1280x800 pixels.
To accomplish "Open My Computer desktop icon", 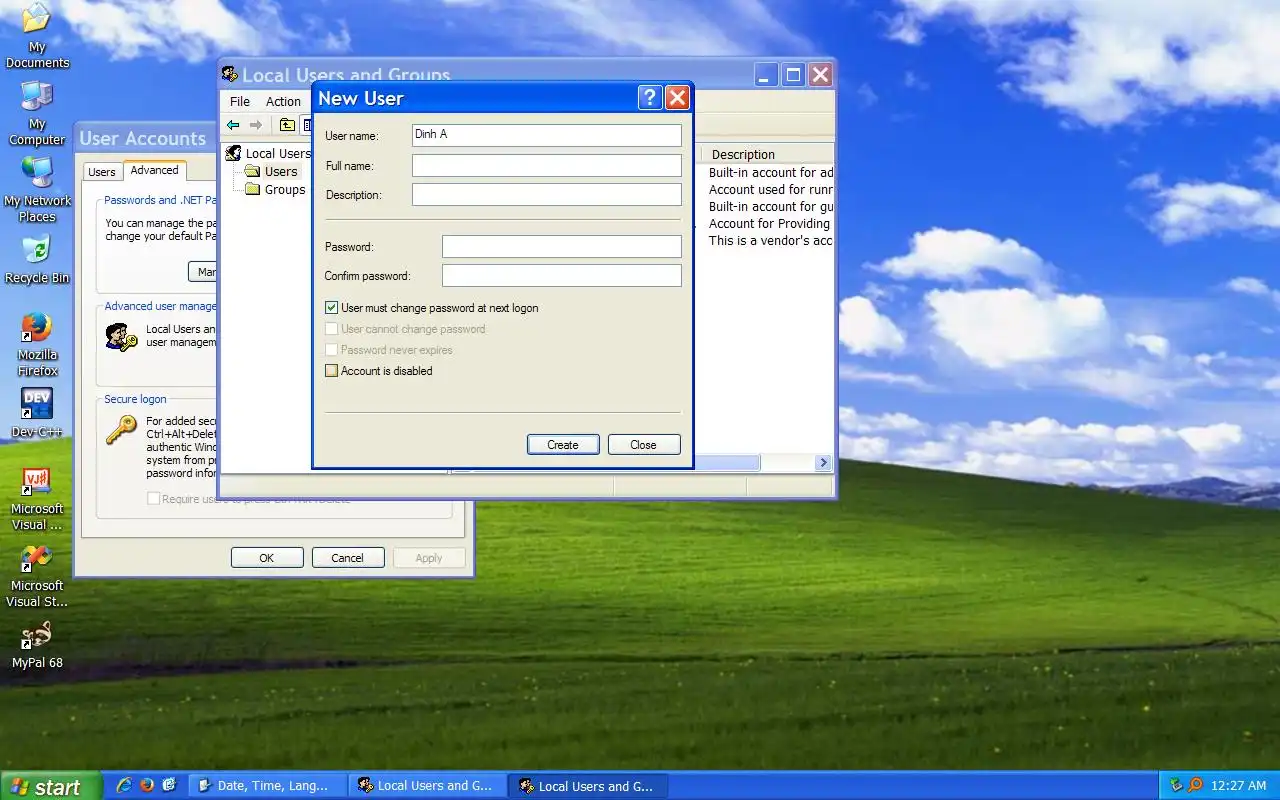I will [37, 113].
